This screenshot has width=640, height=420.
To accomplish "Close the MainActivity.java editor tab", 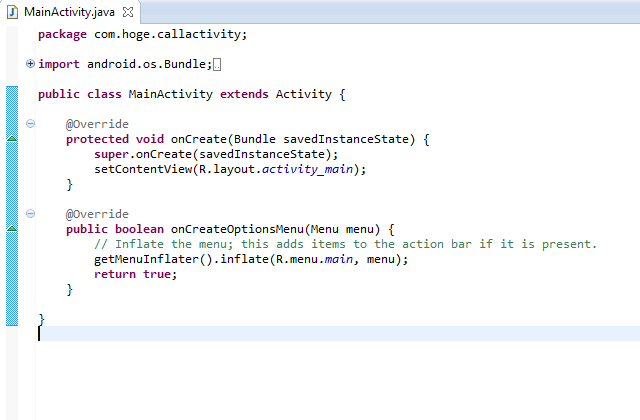I will (x=128, y=12).
